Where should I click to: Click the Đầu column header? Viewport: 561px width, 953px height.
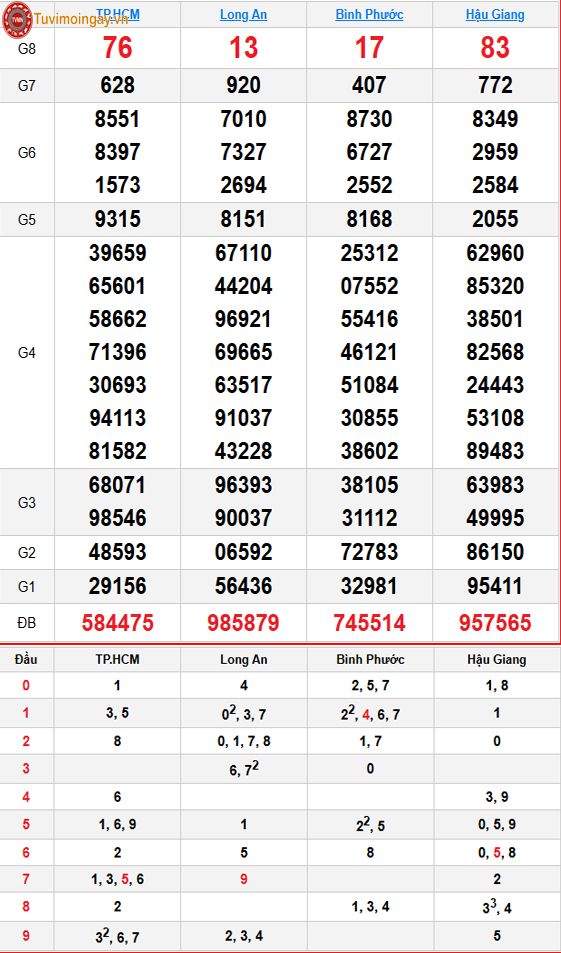(x=26, y=659)
